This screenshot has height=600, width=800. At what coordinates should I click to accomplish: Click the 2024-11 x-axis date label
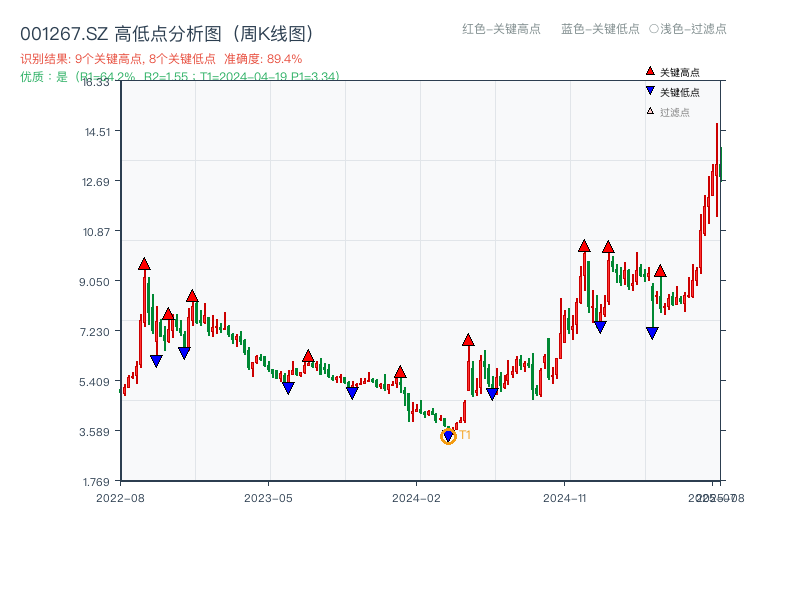564,498
